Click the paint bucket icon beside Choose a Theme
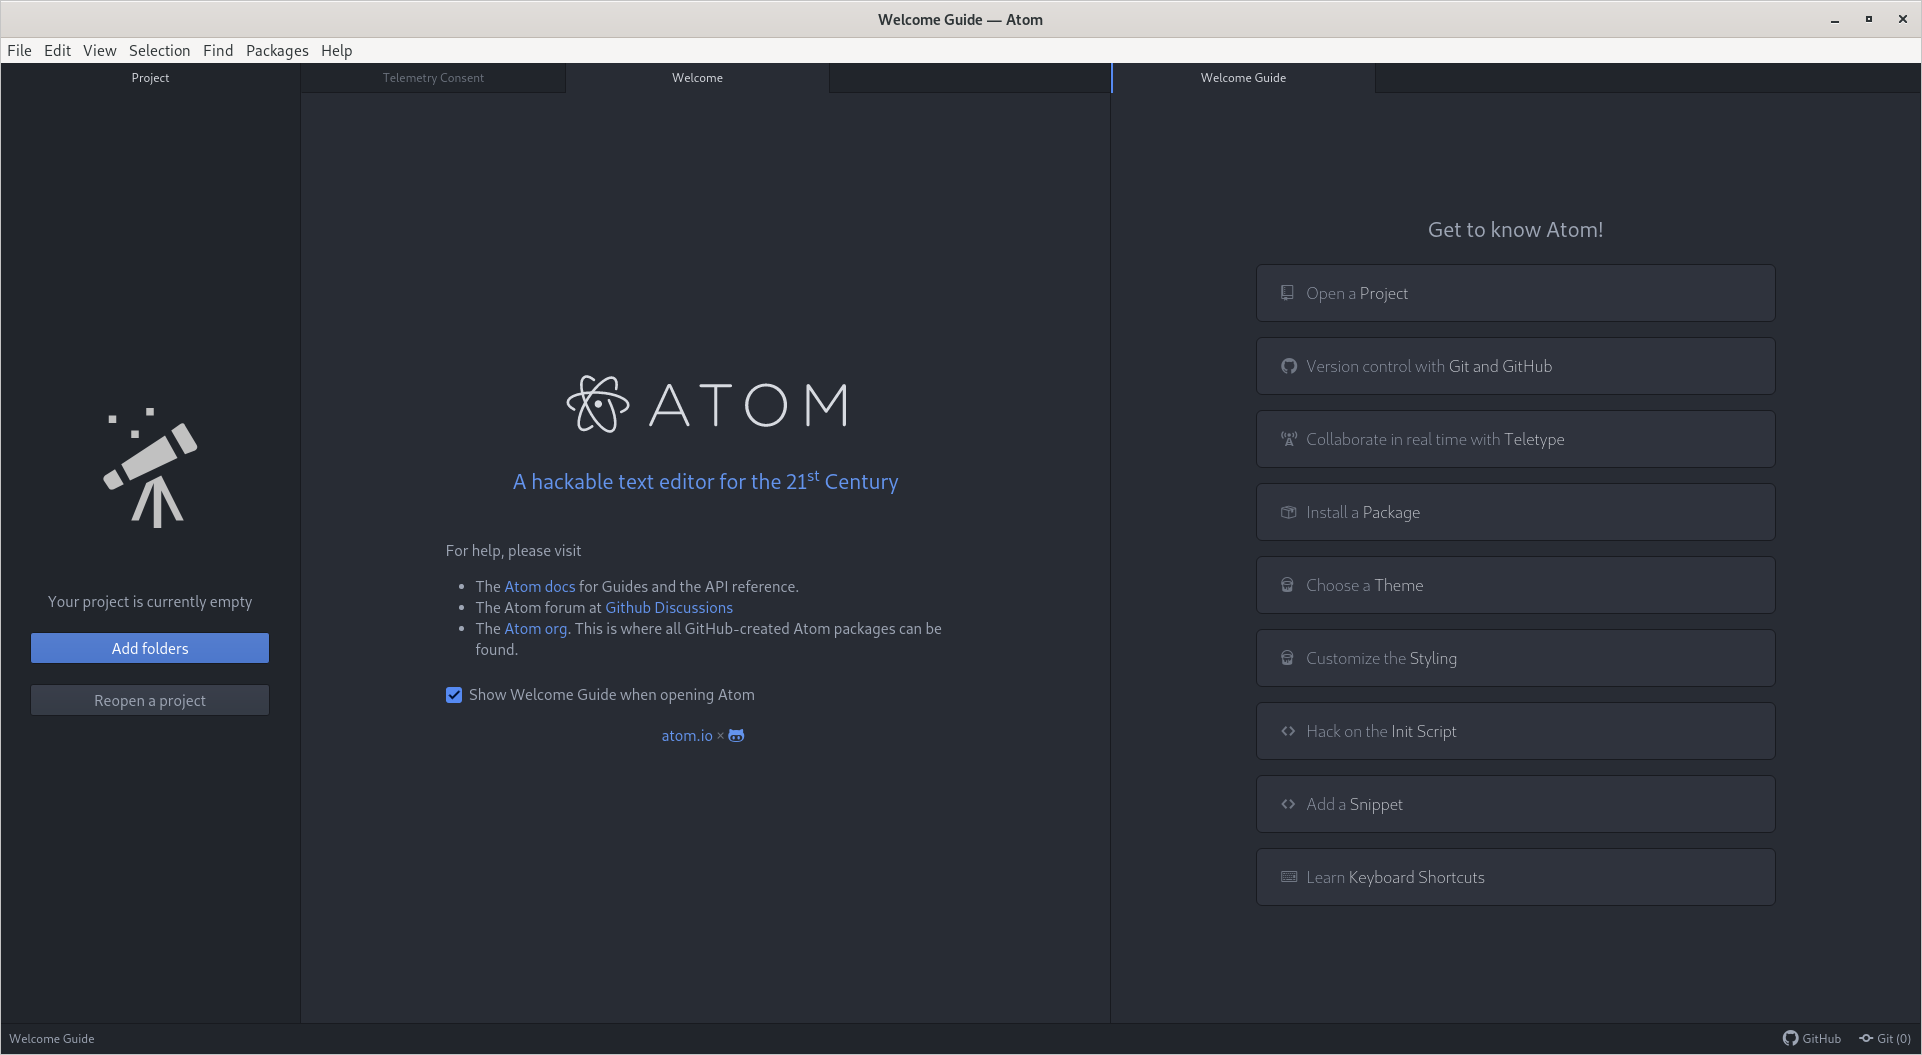The image size is (1922, 1055). click(x=1288, y=585)
